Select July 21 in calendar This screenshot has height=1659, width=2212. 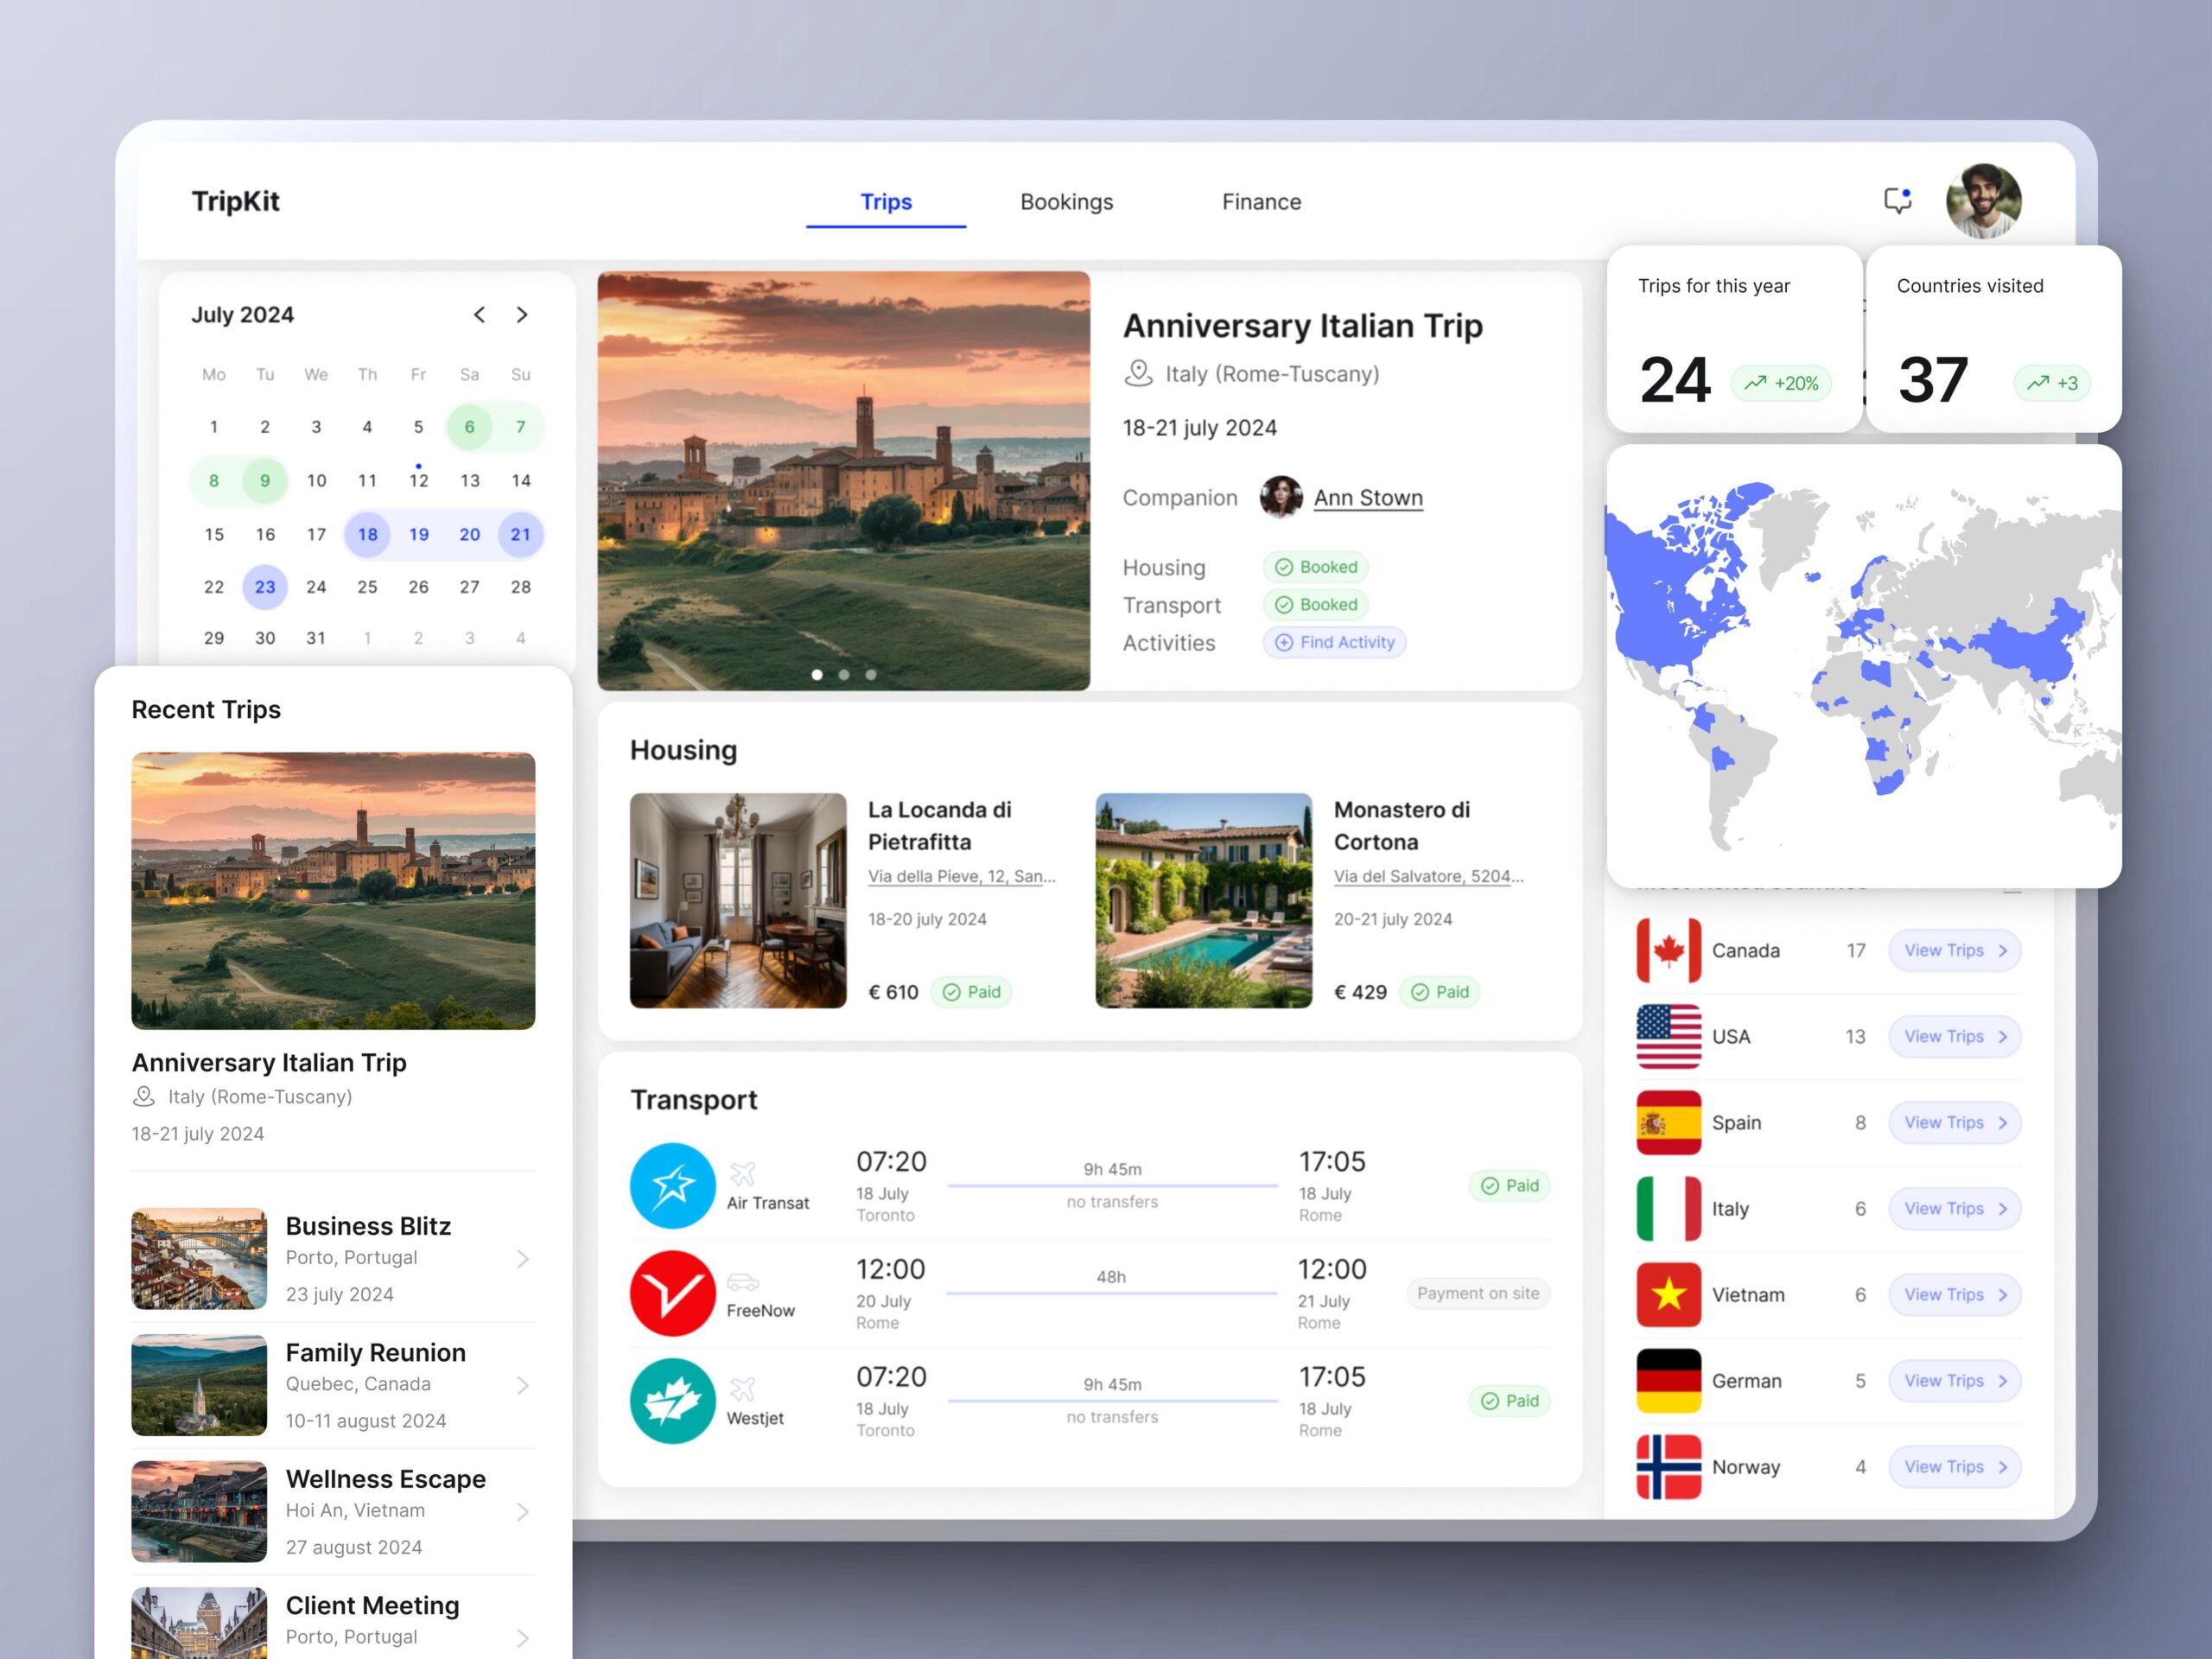[521, 534]
